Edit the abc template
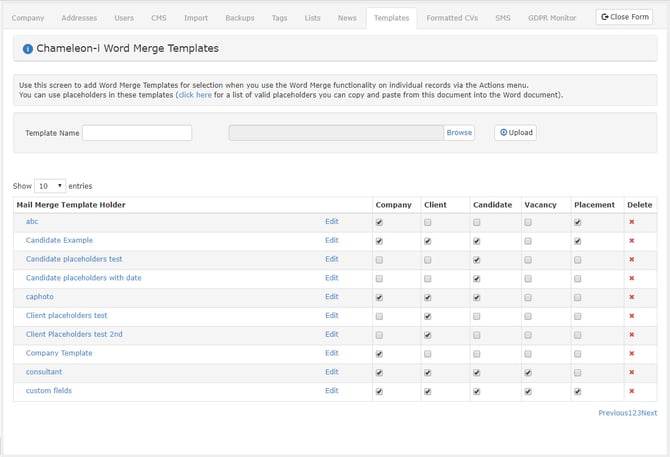 (x=332, y=222)
